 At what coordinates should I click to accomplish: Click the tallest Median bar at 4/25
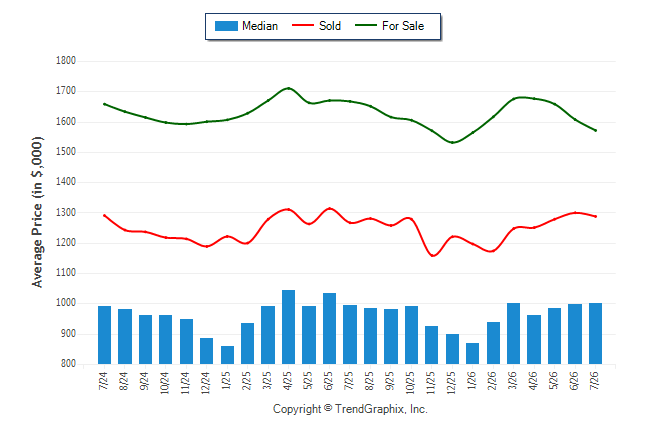tap(288, 327)
